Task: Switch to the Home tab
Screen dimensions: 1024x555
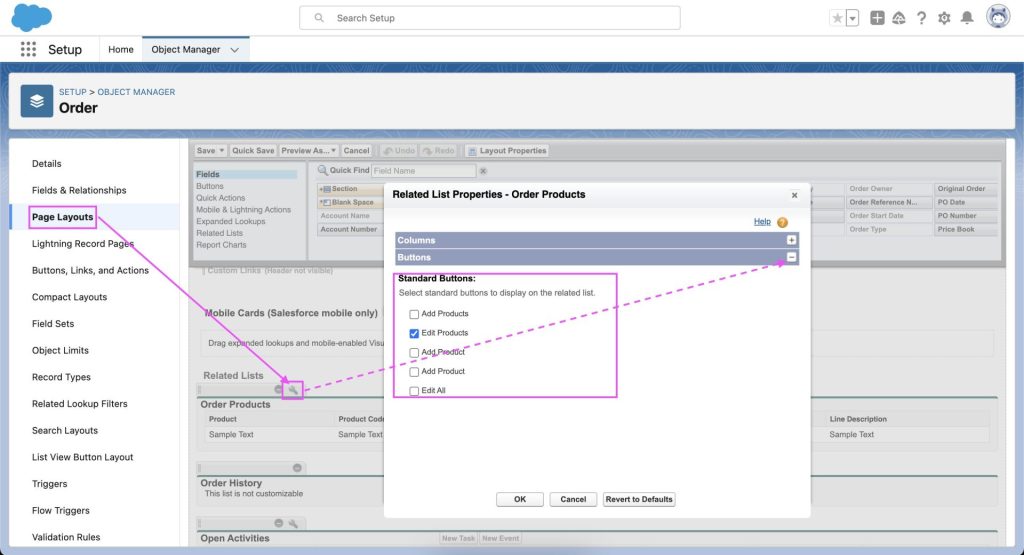Action: pos(121,49)
